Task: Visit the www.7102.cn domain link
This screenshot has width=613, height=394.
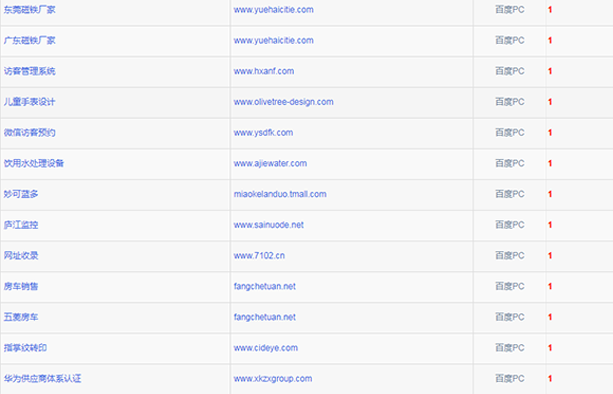Action: (x=259, y=256)
